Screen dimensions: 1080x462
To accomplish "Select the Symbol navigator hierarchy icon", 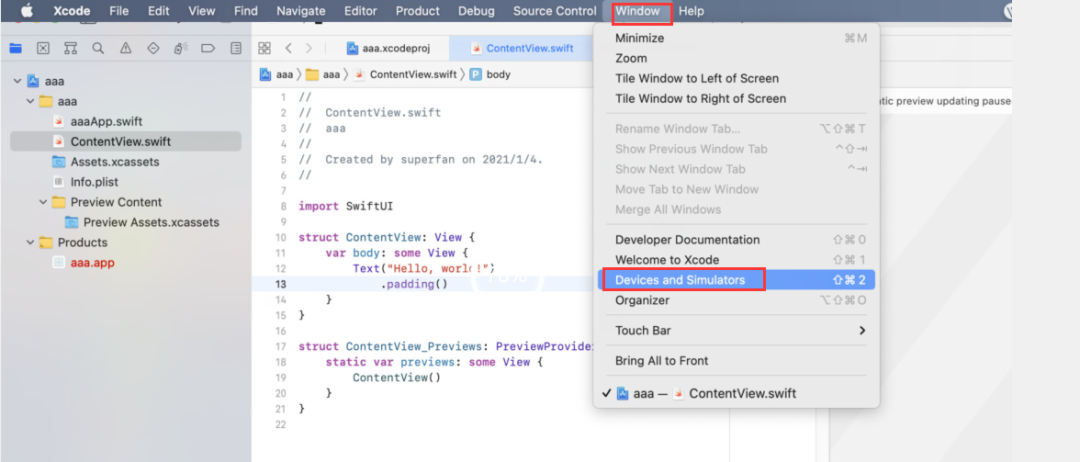I will click(70, 48).
